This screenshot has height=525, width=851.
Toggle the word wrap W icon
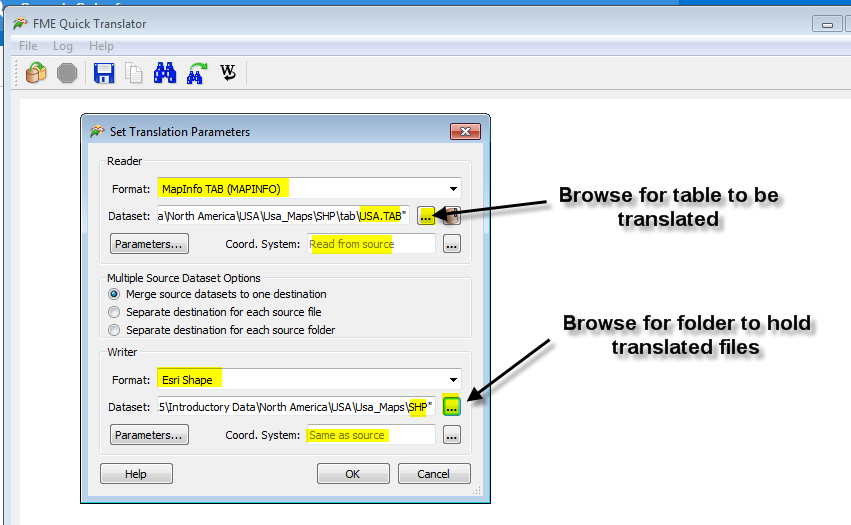228,72
